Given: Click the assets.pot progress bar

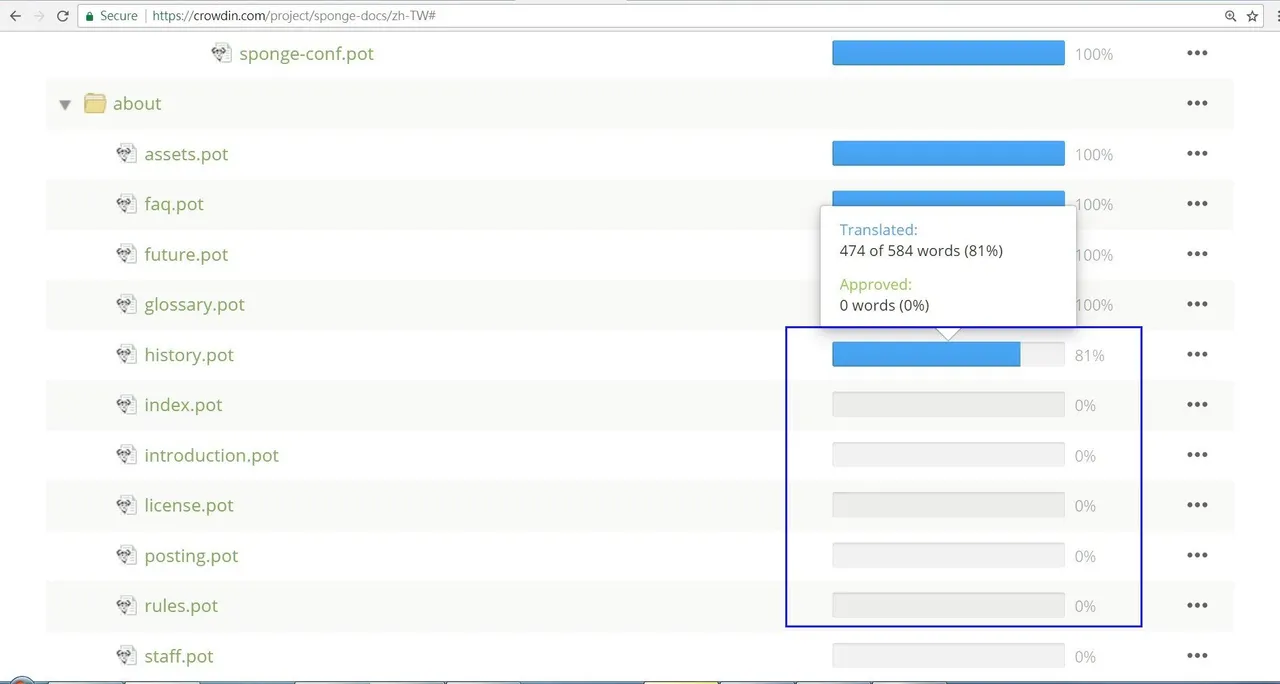Looking at the screenshot, I should 948,153.
